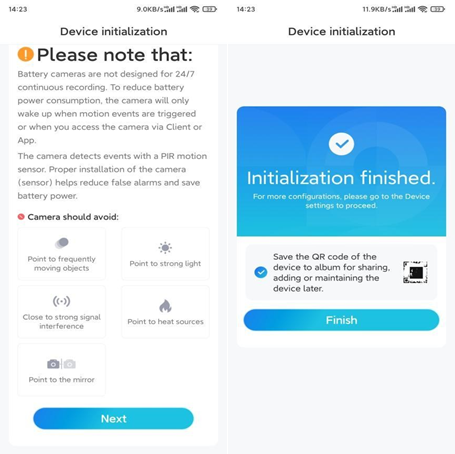
Task: Tap the Finish button
Action: (341, 320)
